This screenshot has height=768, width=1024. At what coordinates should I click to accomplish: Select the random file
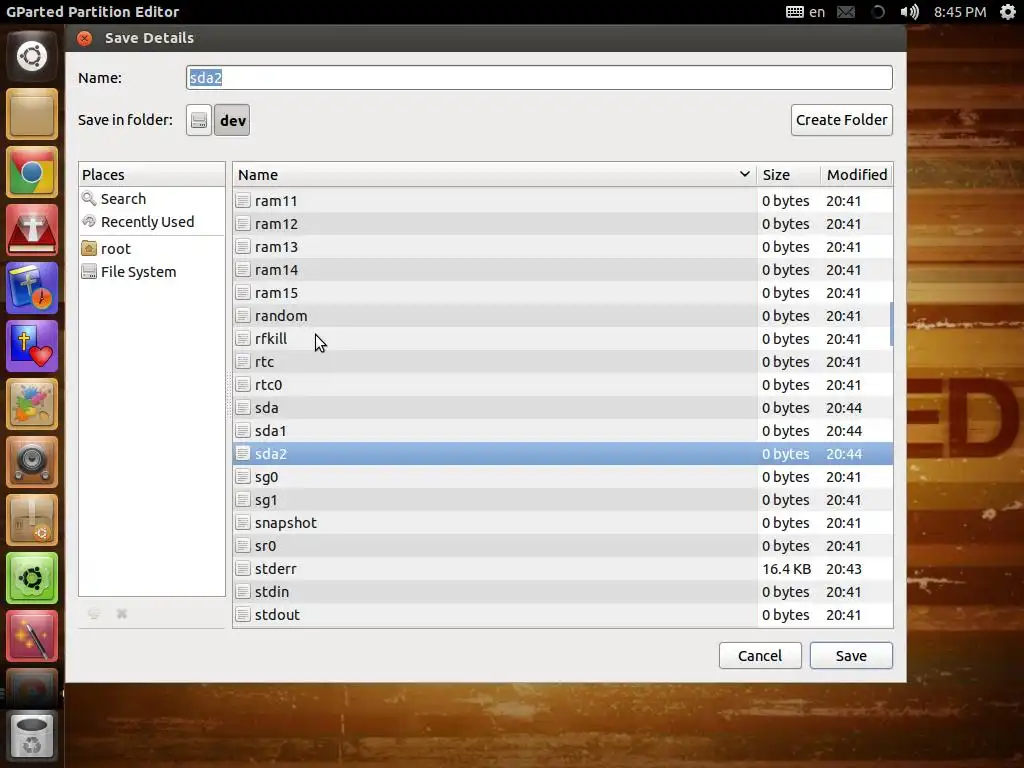(562, 315)
